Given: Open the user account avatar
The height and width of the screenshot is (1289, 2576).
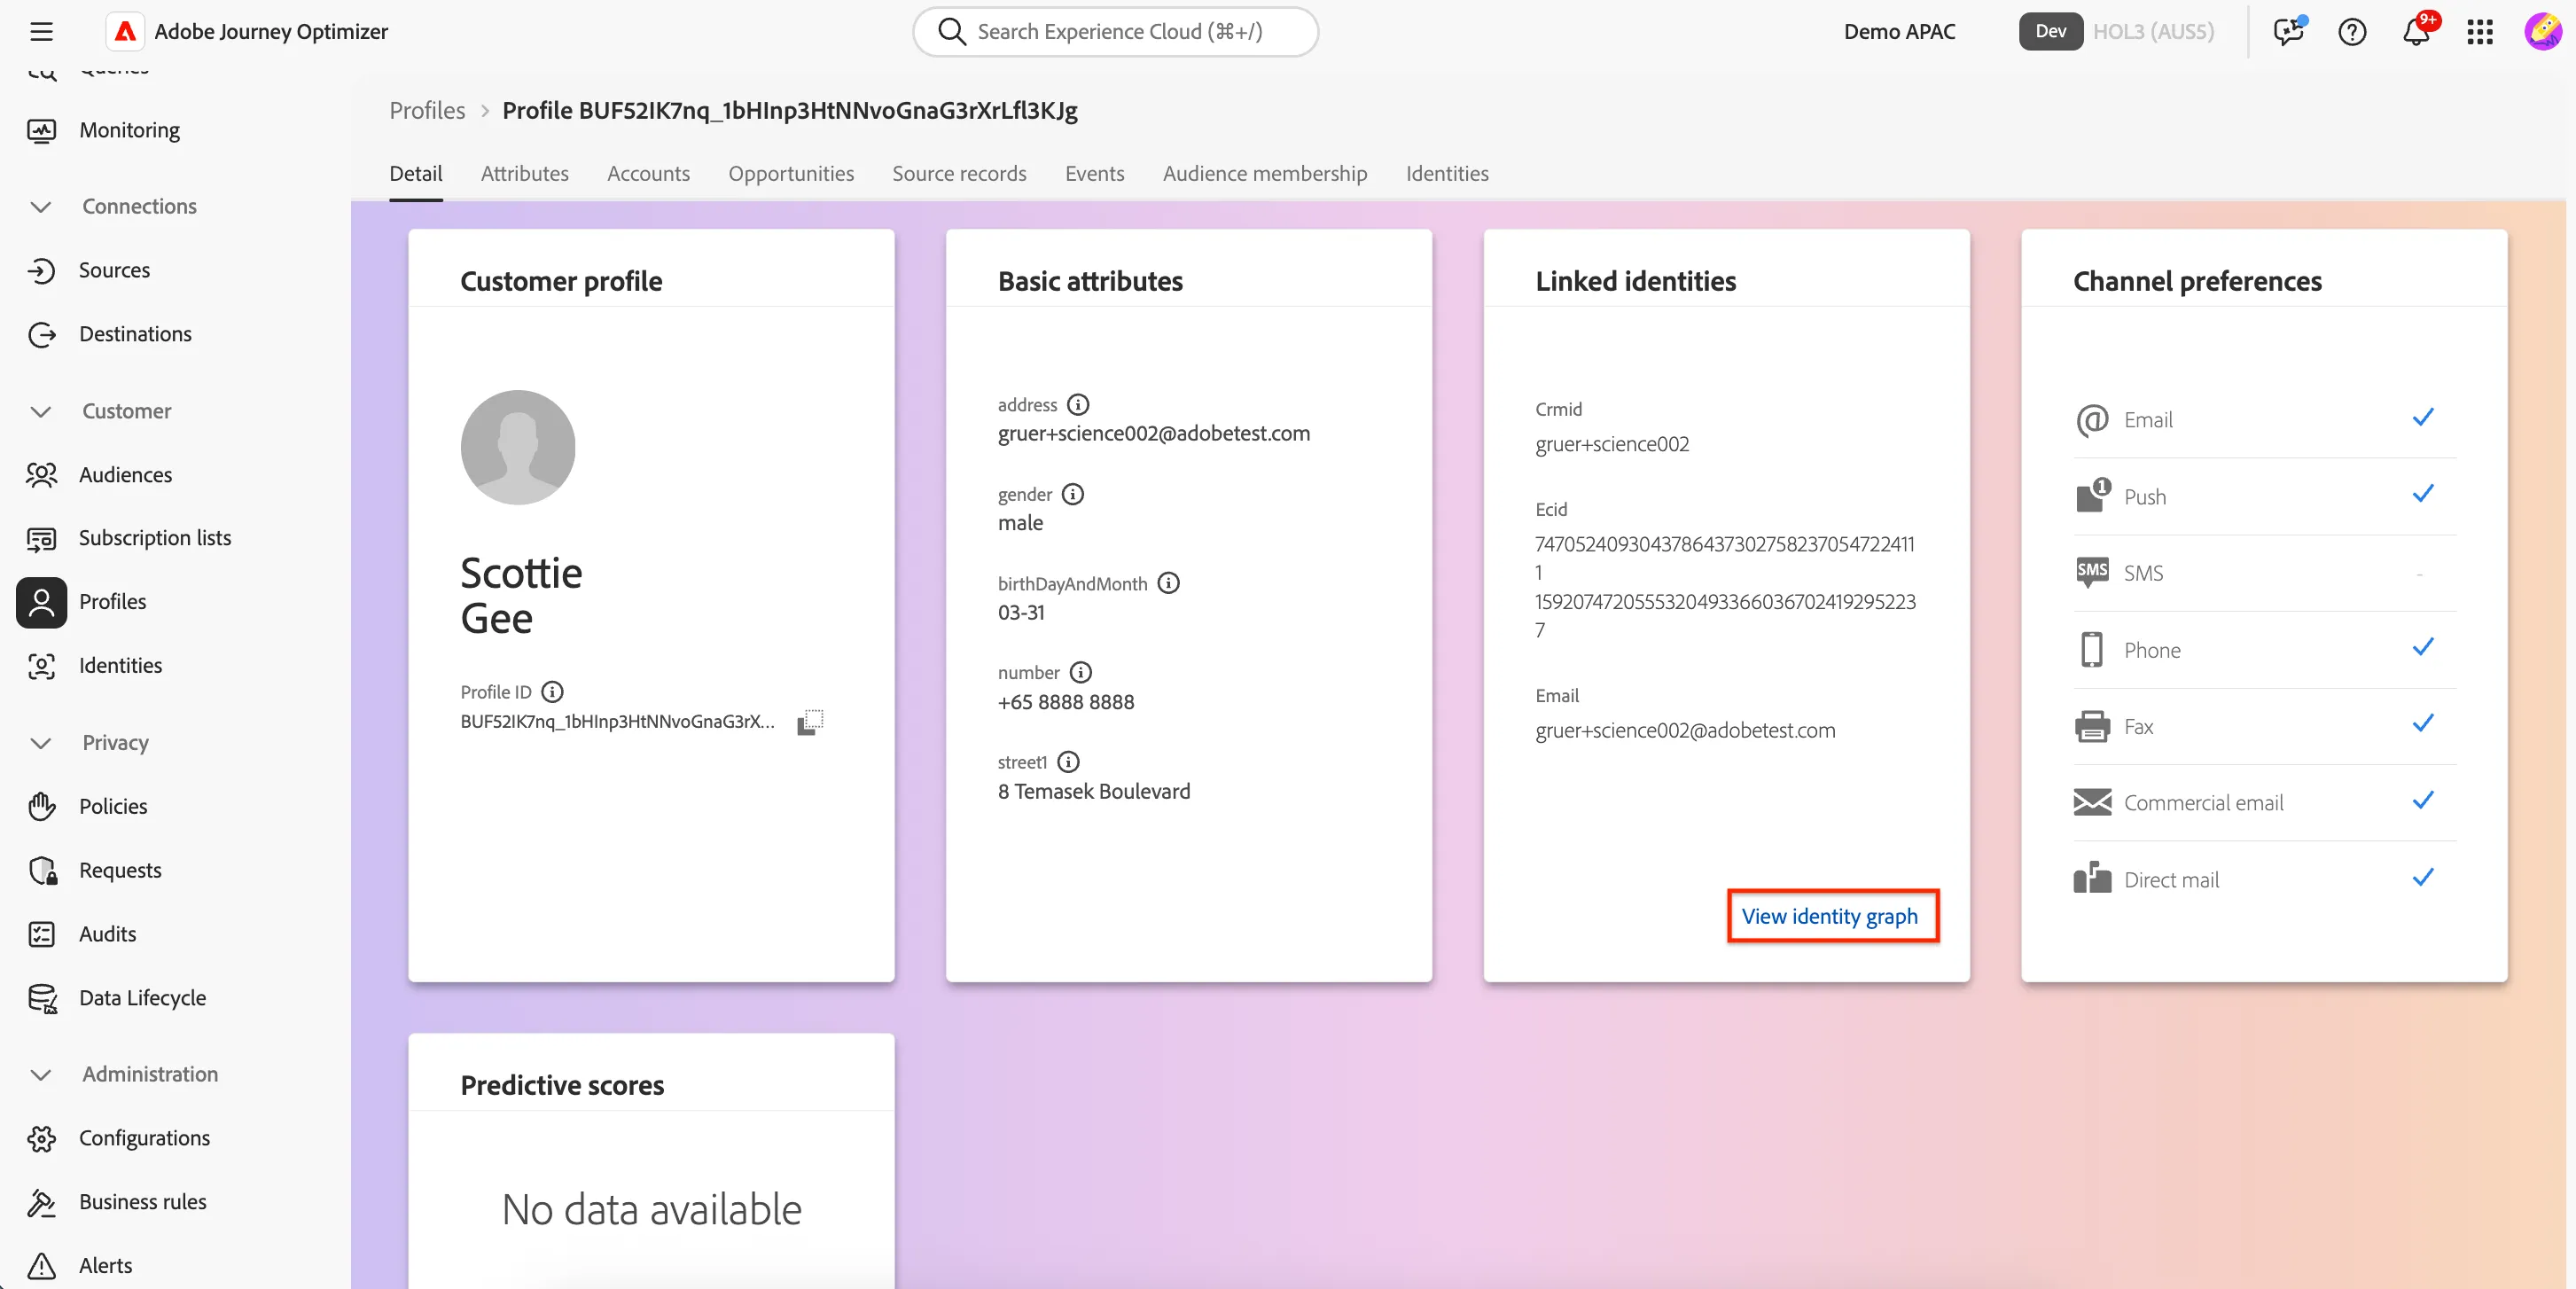Looking at the screenshot, I should (x=2542, y=31).
